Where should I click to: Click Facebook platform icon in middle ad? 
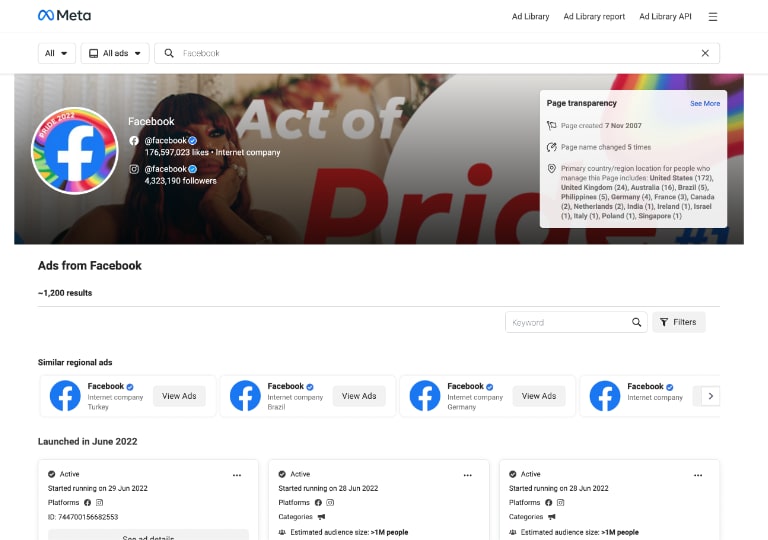[x=318, y=502]
